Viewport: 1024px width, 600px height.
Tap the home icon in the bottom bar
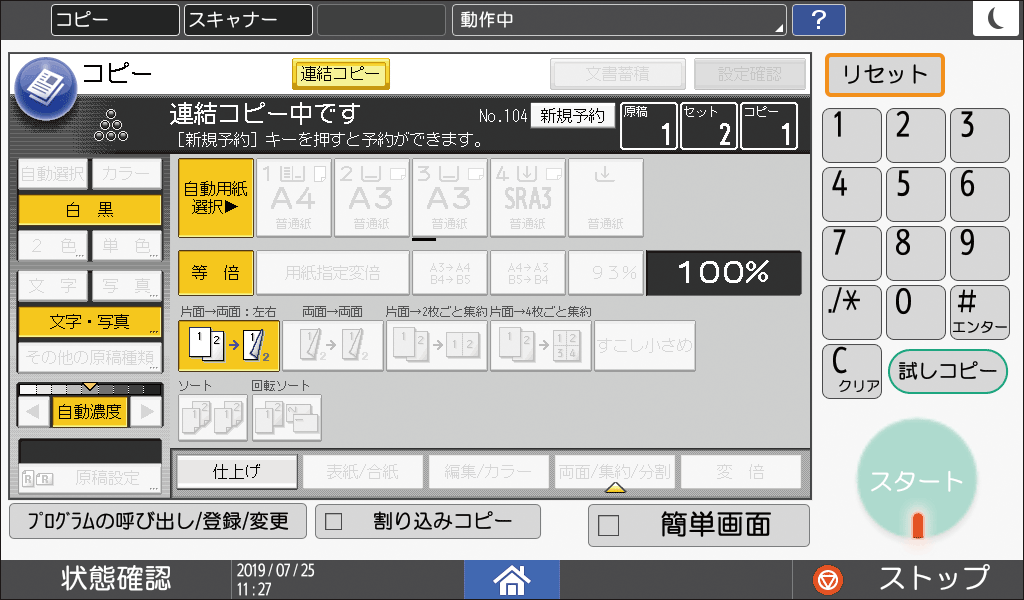(x=511, y=579)
